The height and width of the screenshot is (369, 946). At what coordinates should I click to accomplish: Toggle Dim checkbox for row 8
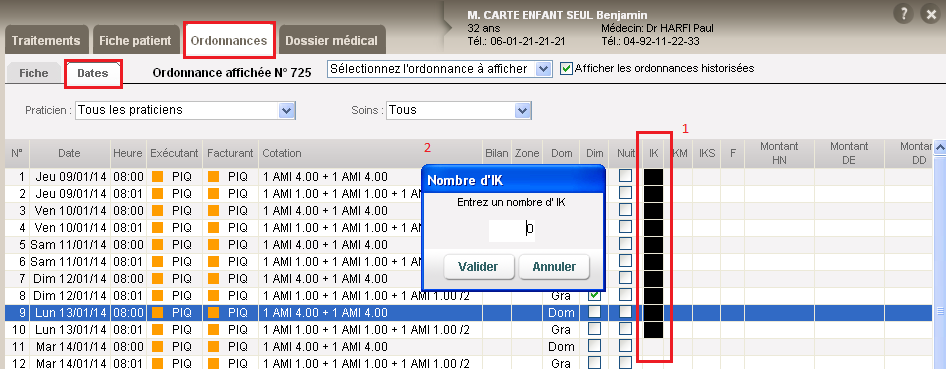(x=594, y=295)
